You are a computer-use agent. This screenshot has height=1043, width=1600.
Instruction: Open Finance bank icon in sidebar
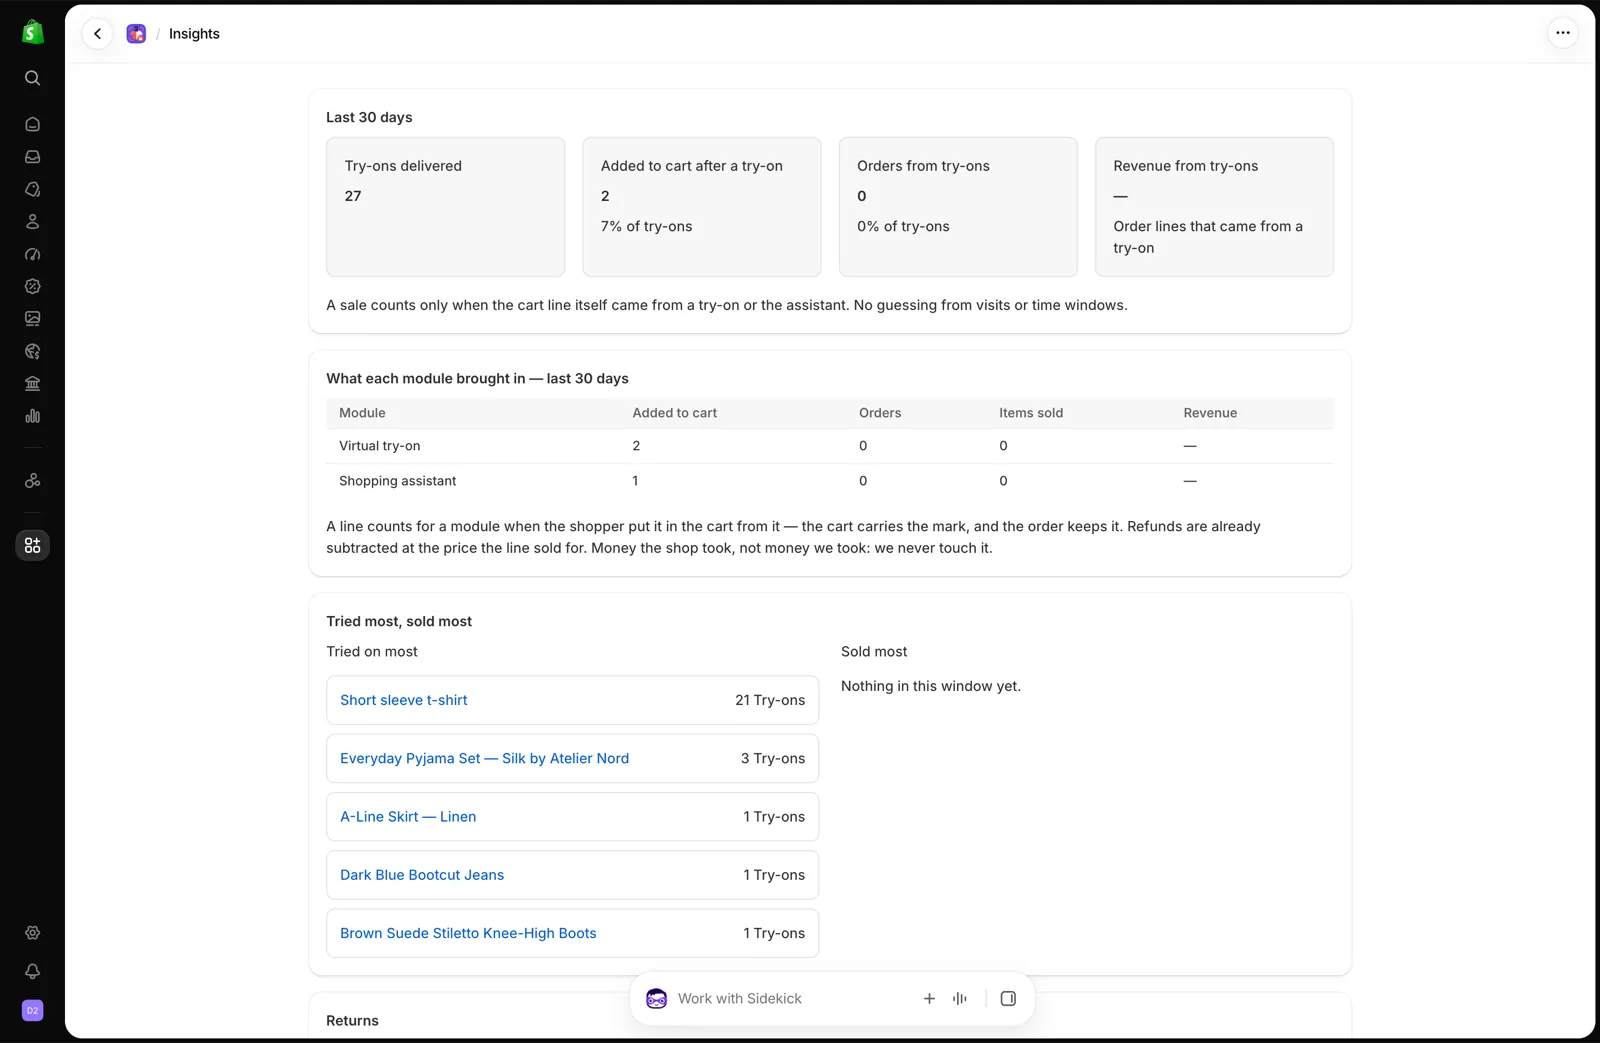point(32,384)
